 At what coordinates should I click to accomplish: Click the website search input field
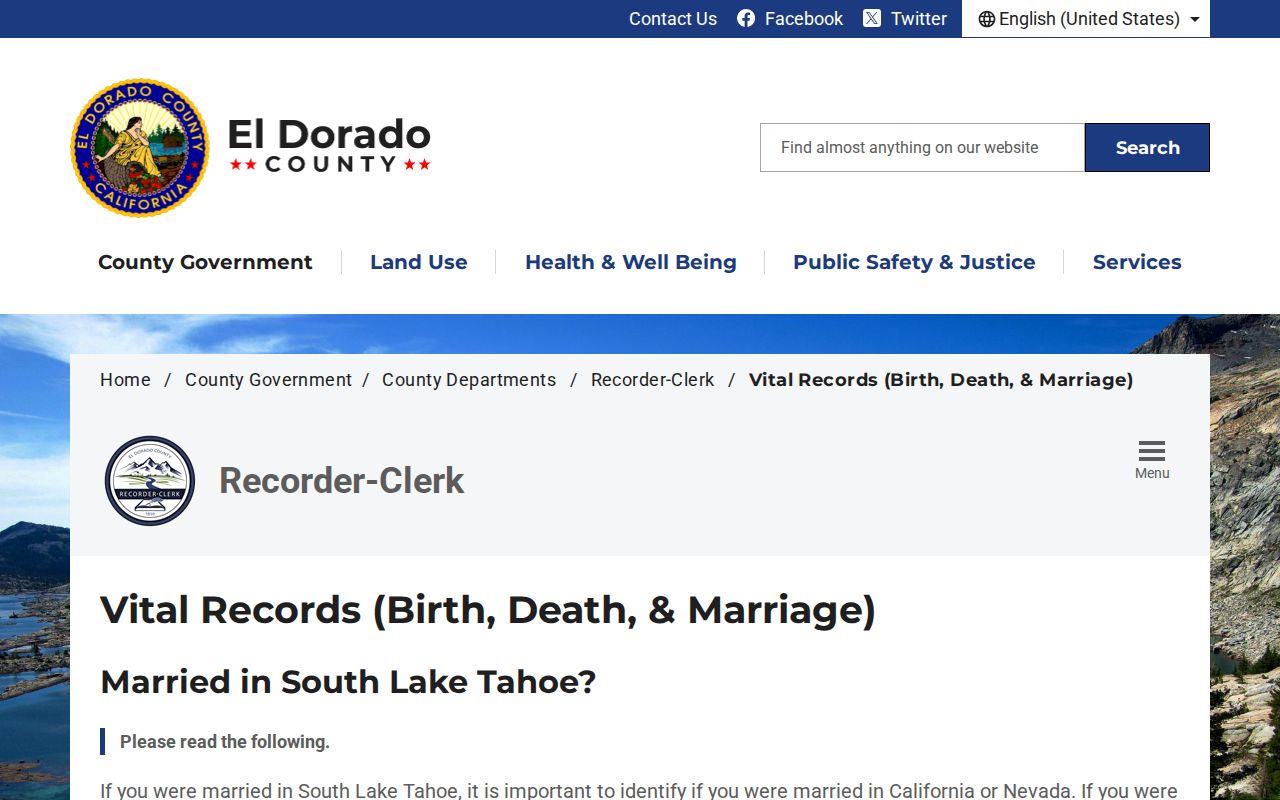click(922, 148)
